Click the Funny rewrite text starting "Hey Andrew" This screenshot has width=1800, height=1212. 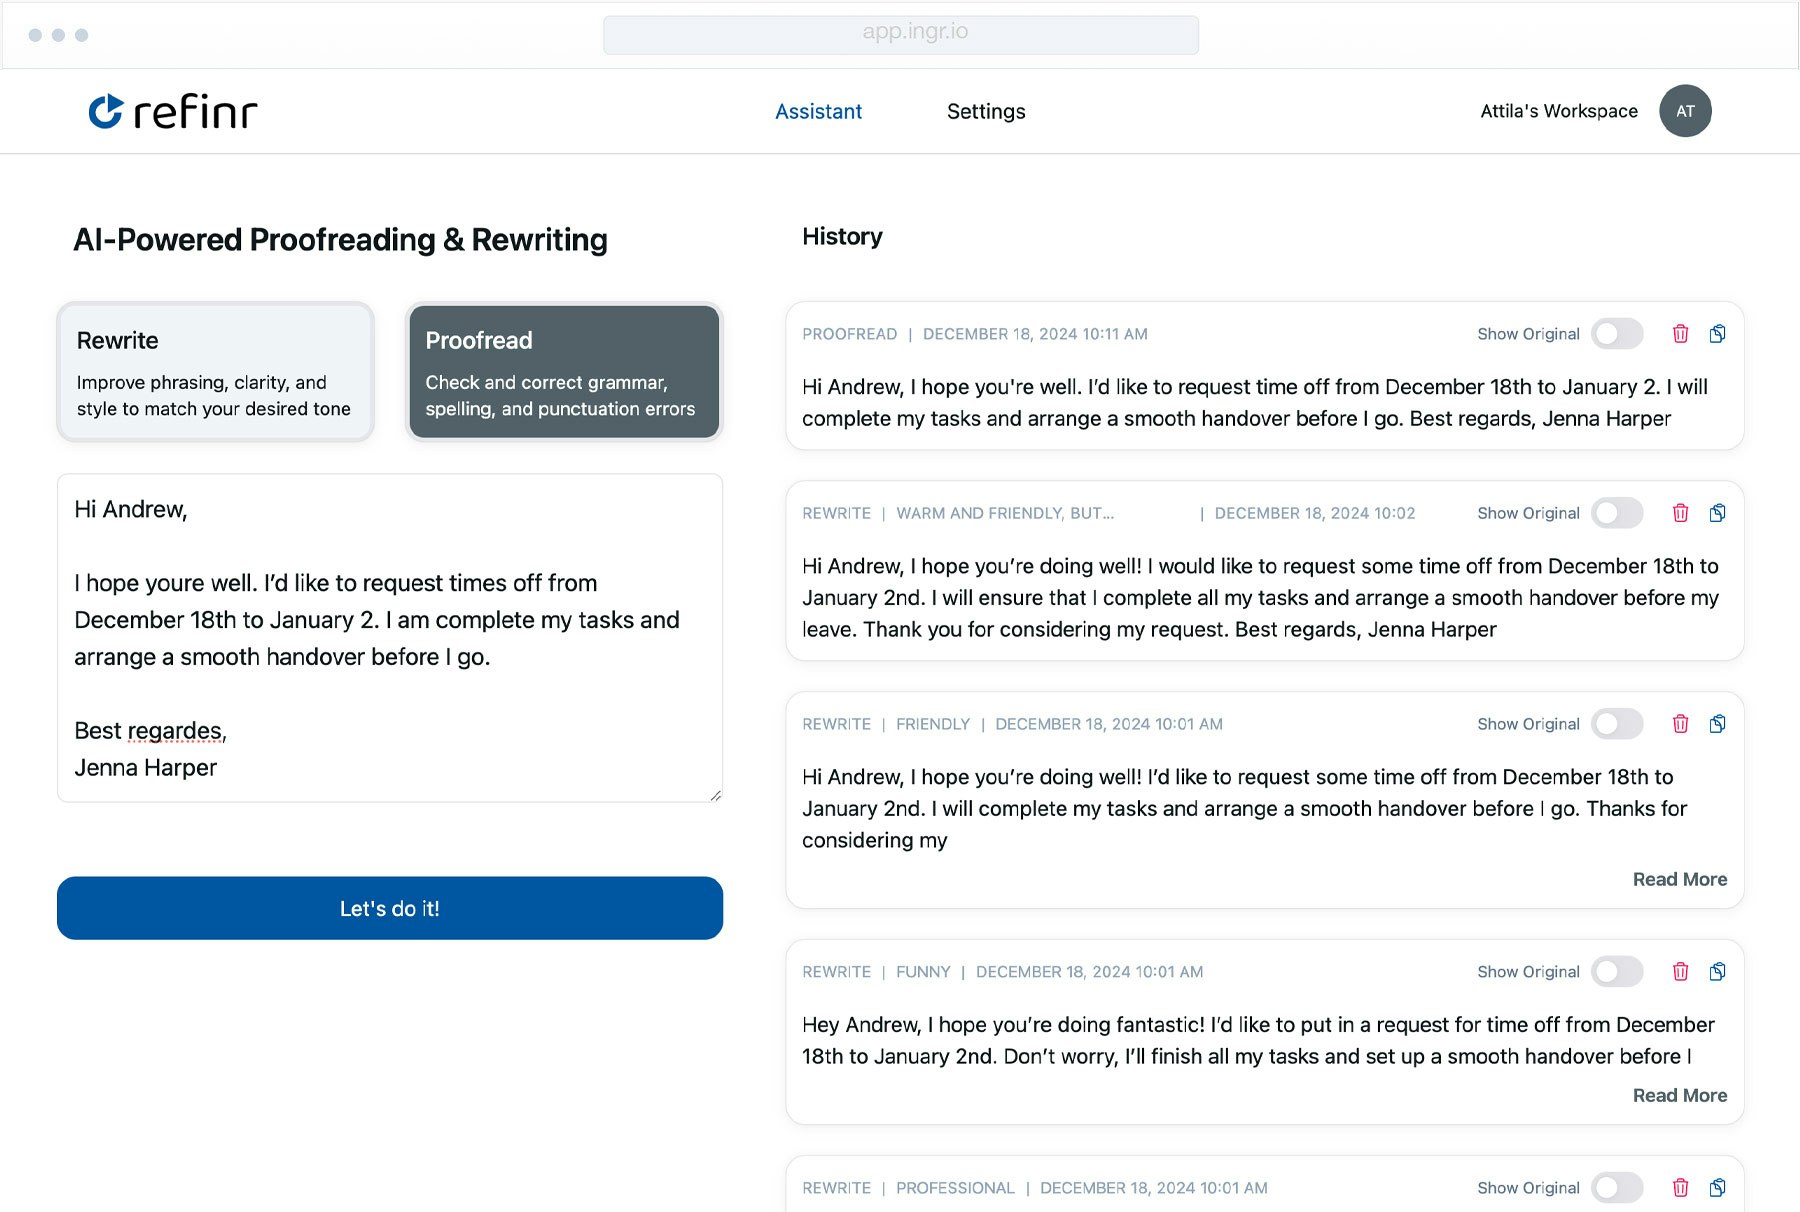coord(1258,1040)
